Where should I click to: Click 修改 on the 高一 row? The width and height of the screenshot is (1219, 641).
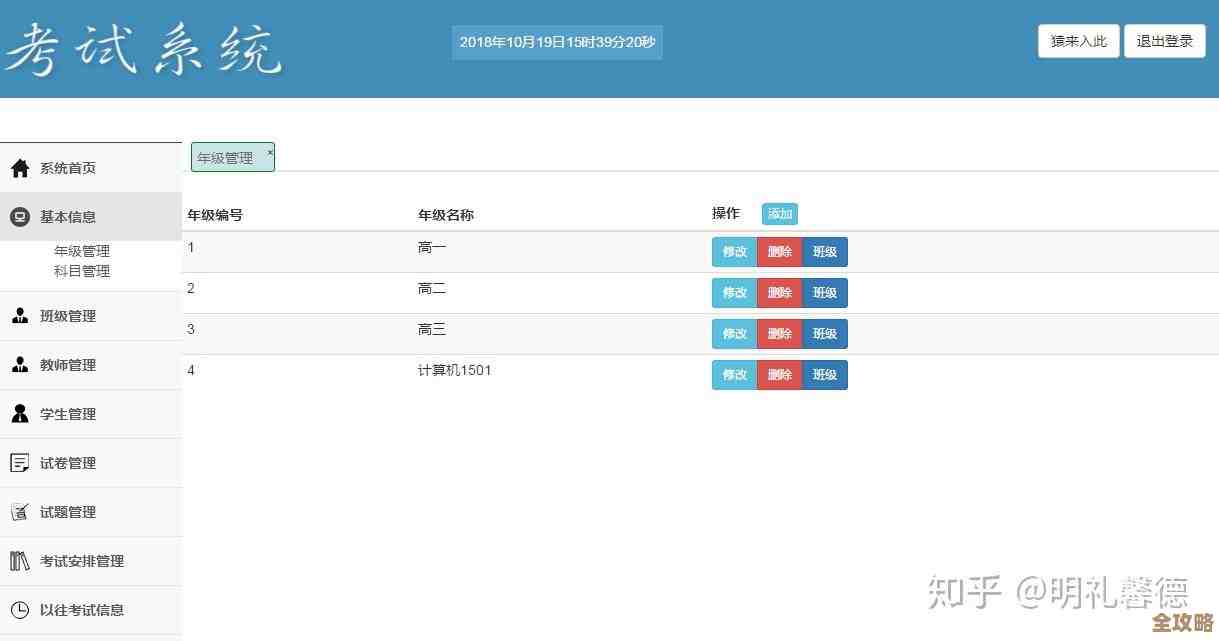coord(734,251)
